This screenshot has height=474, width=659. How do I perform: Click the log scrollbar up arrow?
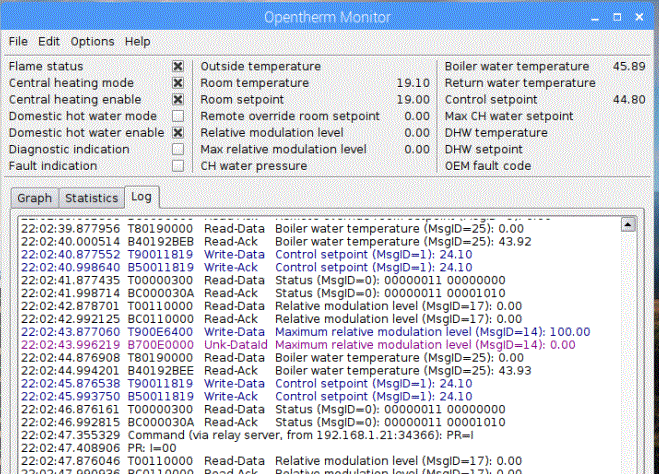click(x=628, y=225)
